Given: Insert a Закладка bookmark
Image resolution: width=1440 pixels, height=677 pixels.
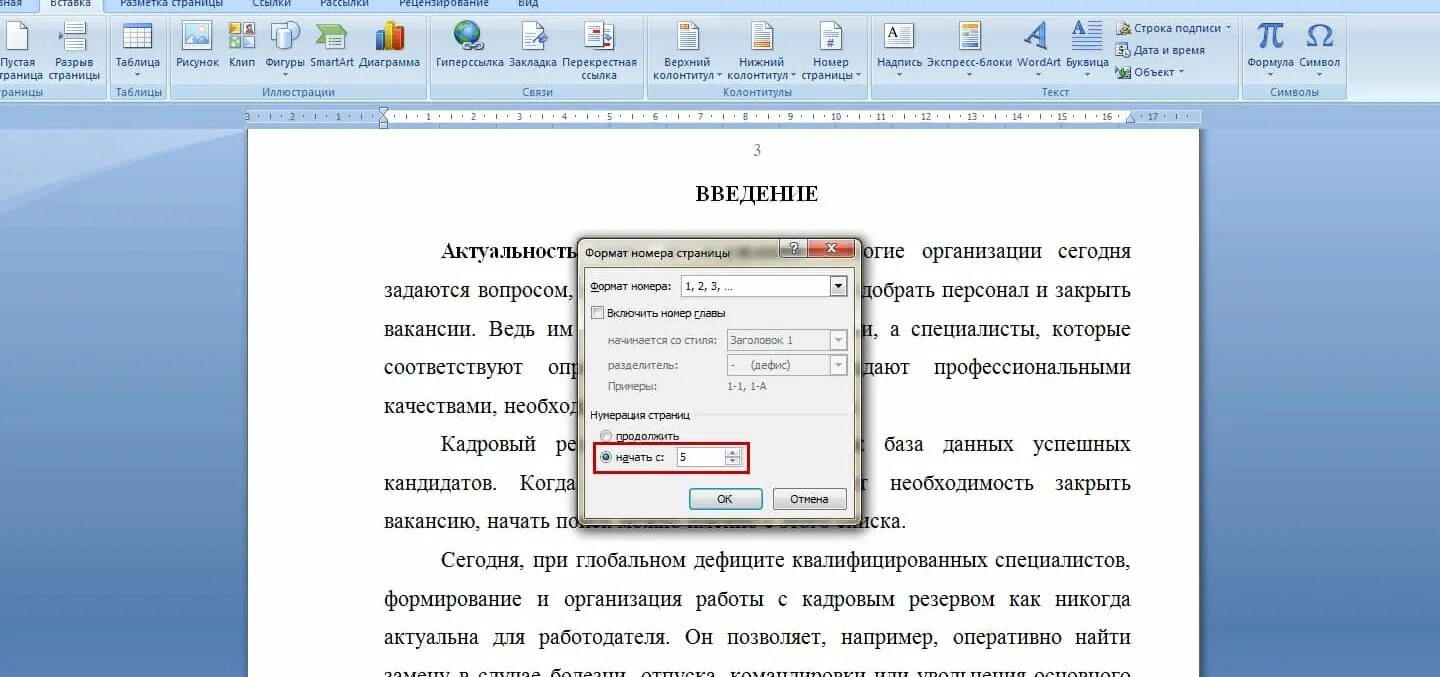Looking at the screenshot, I should point(533,45).
